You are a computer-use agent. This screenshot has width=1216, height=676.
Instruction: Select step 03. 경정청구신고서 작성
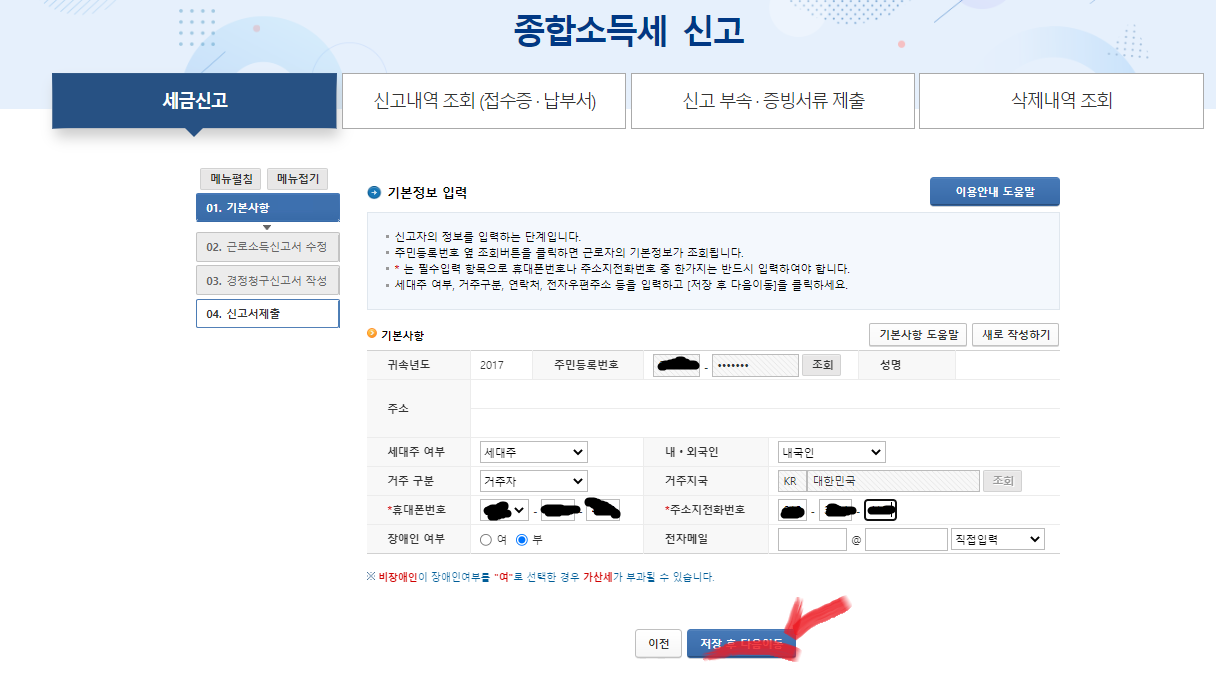click(x=267, y=281)
